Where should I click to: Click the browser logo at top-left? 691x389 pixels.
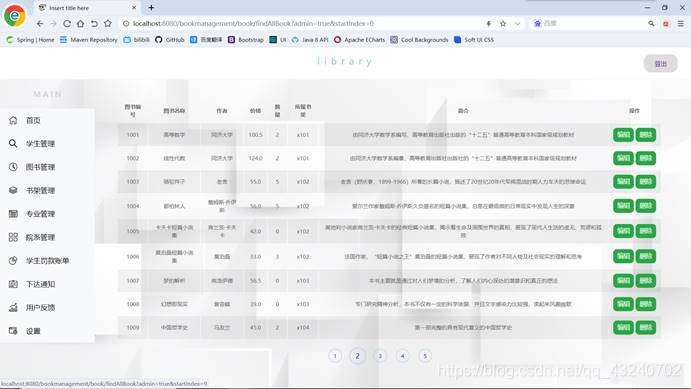[15, 15]
